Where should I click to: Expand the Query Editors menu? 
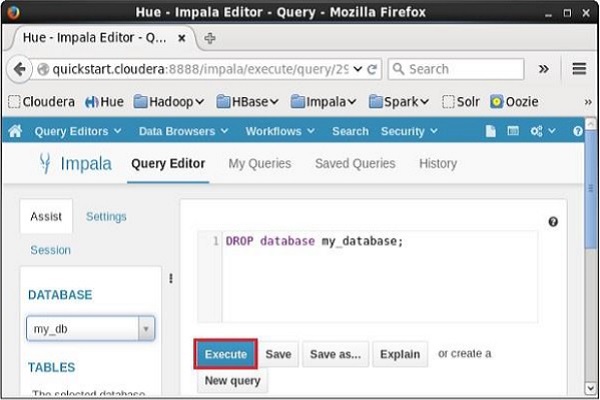pyautogui.click(x=78, y=131)
